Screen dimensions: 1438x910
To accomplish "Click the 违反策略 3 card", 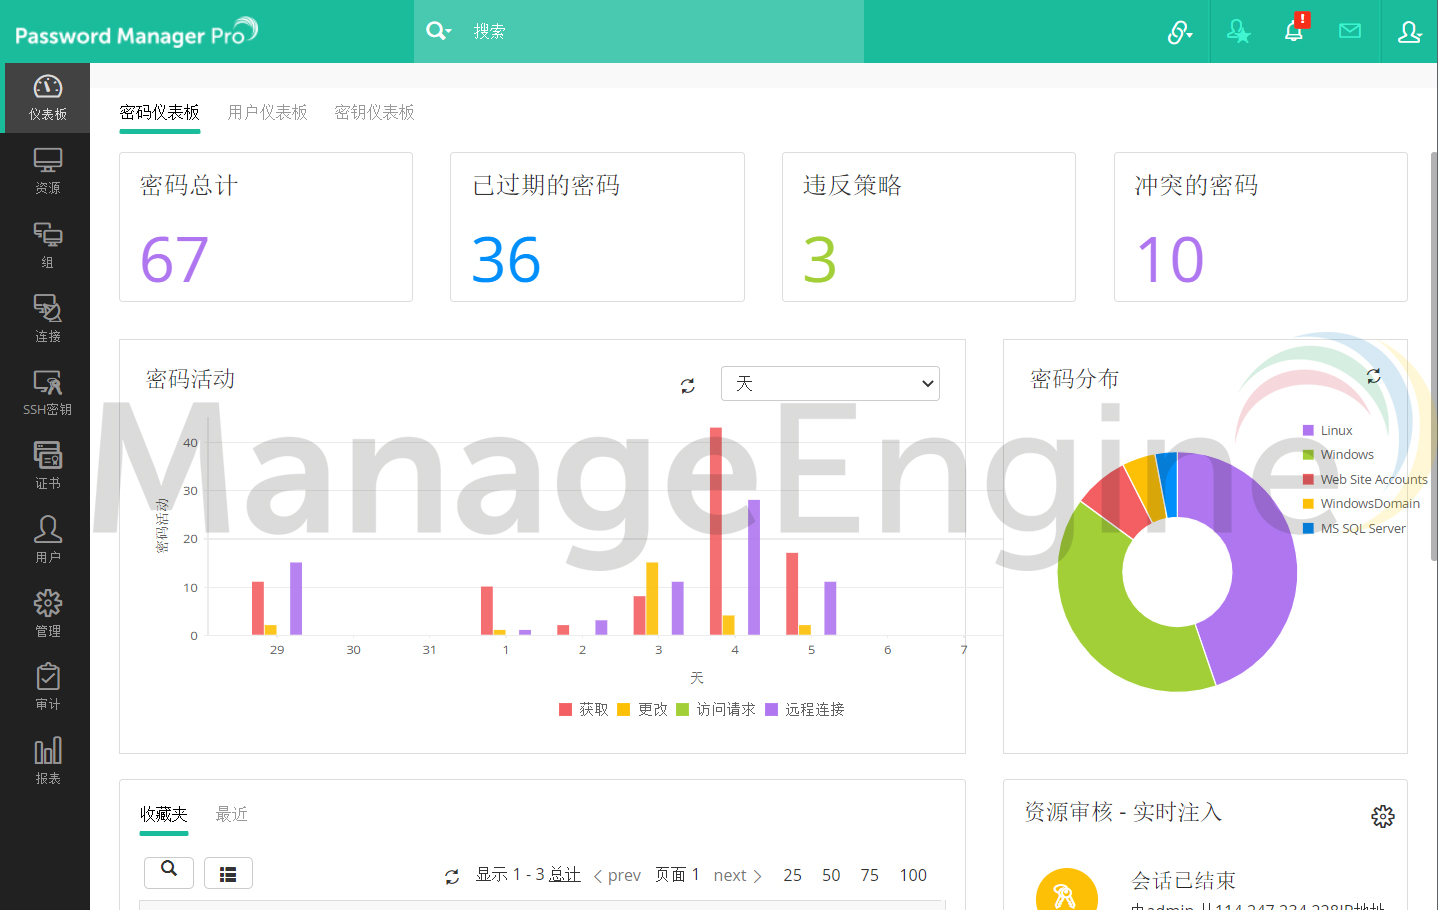I will click(x=929, y=227).
